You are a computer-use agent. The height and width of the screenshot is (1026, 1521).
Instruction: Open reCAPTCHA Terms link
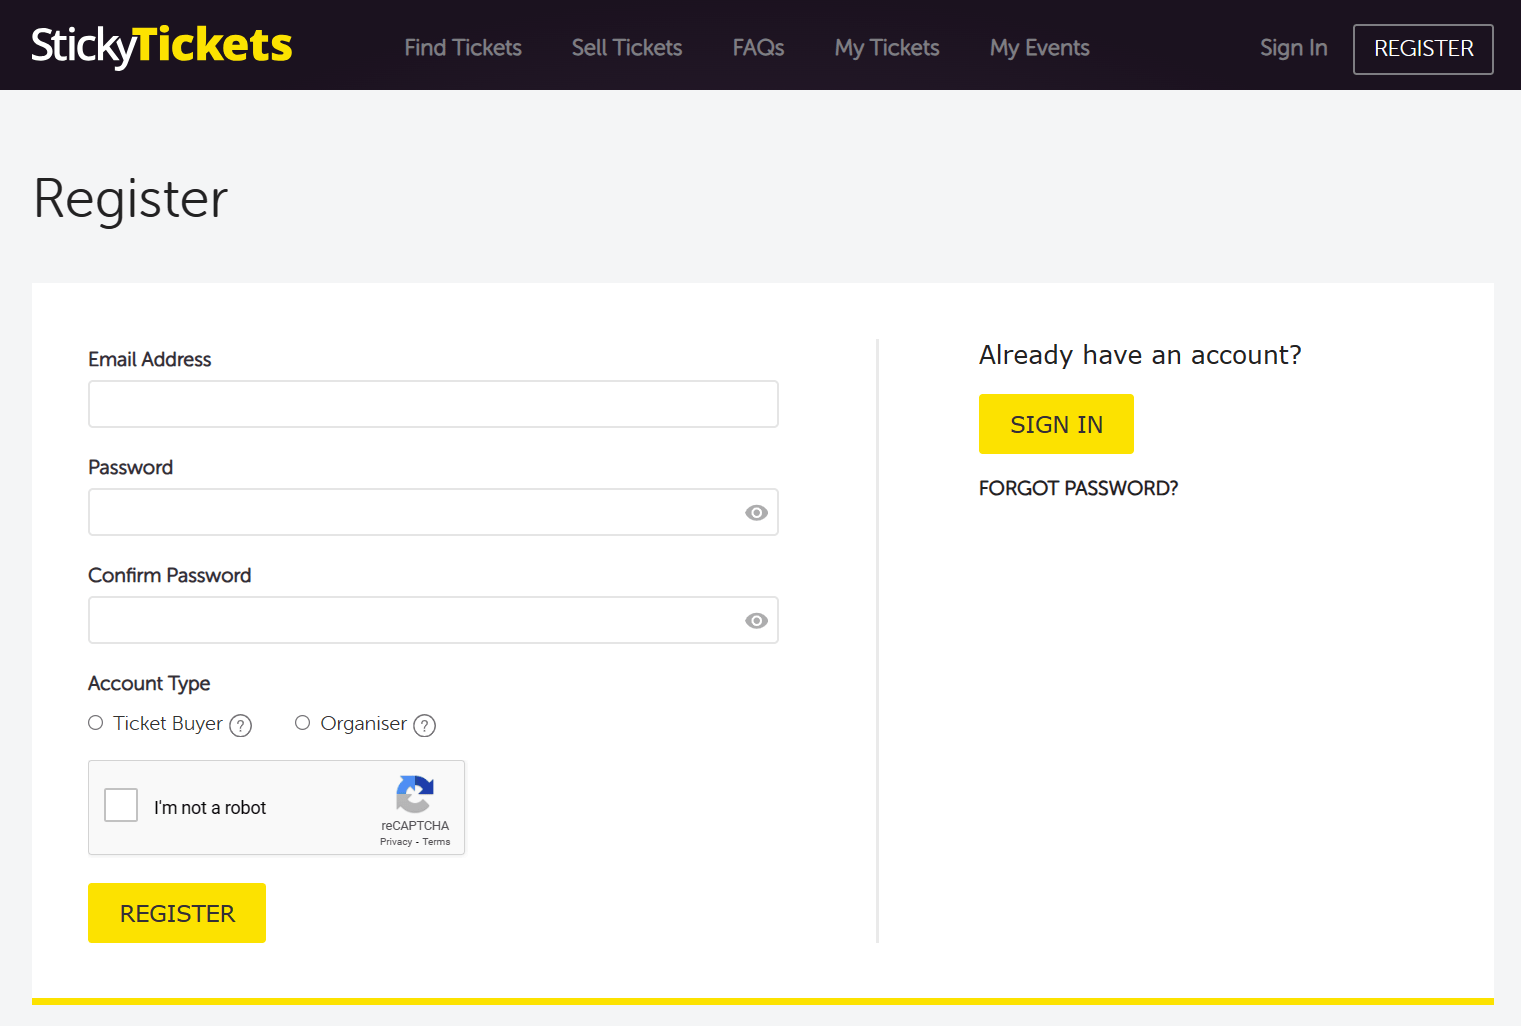(x=436, y=842)
